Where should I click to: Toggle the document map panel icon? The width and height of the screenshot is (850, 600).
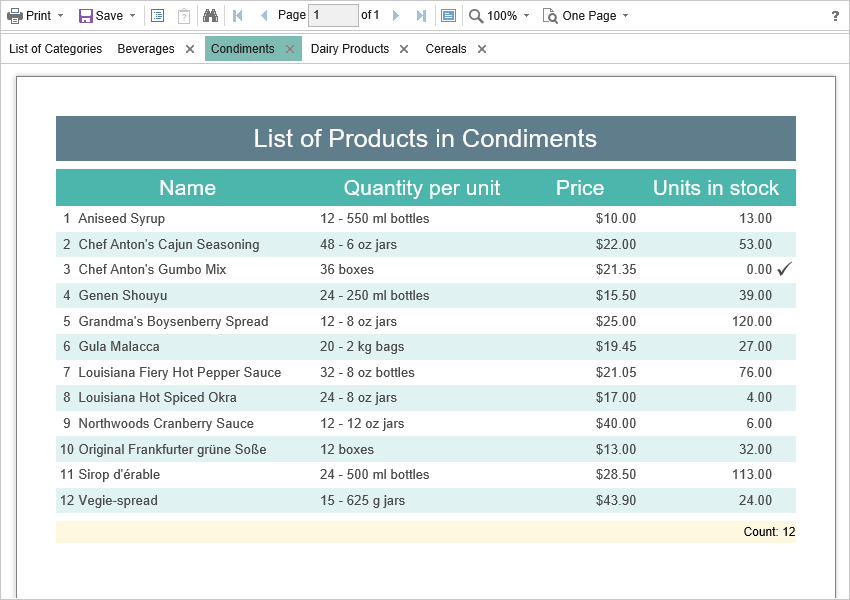click(x=159, y=15)
